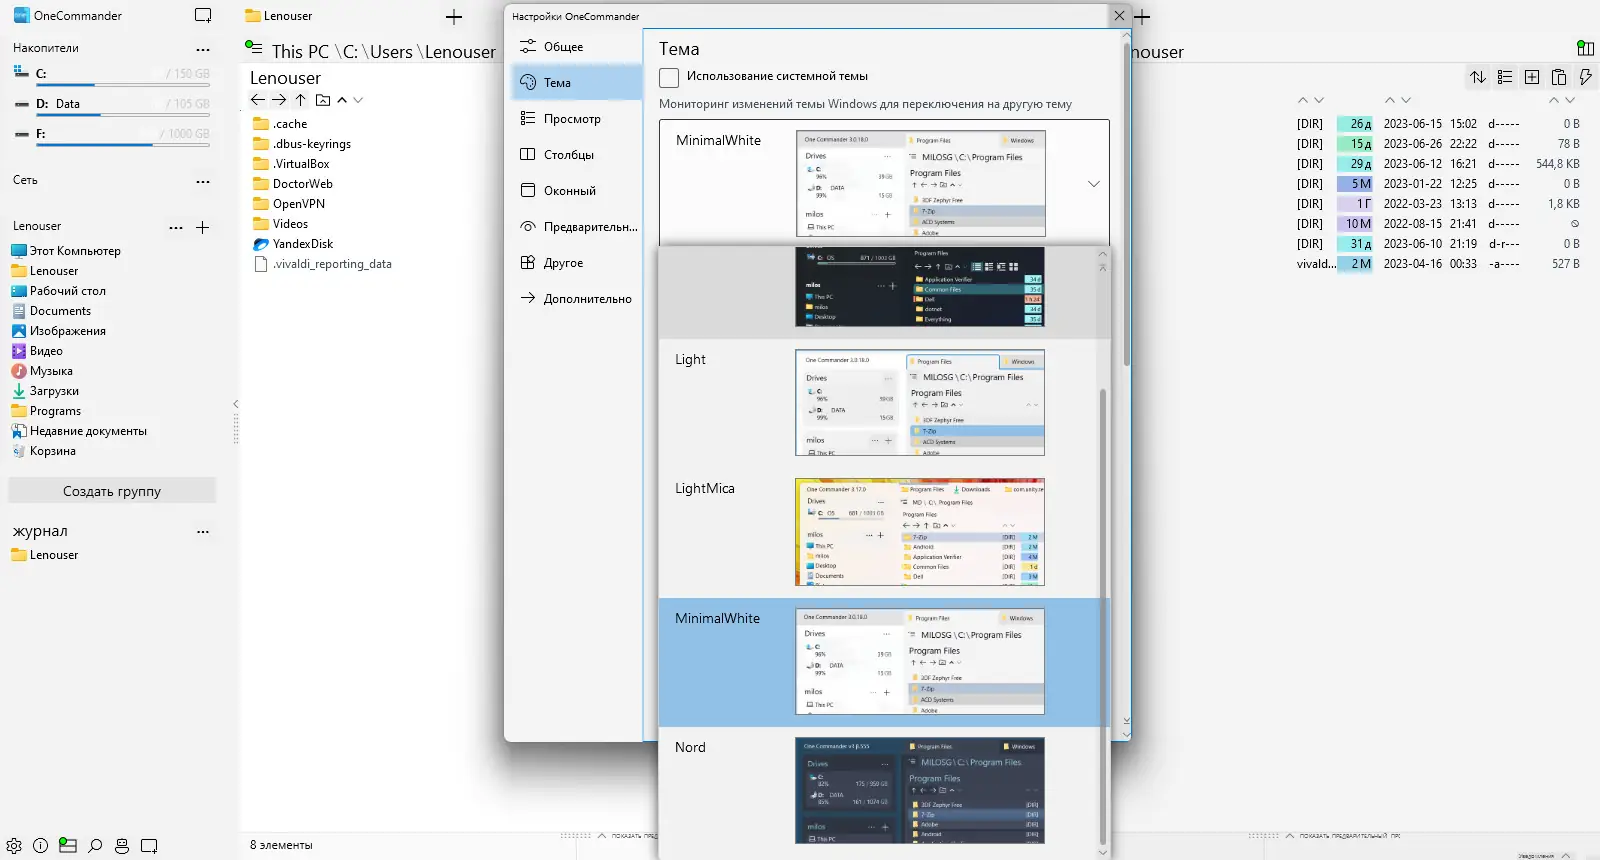Select the Lenouser tab in the left pane

point(288,16)
